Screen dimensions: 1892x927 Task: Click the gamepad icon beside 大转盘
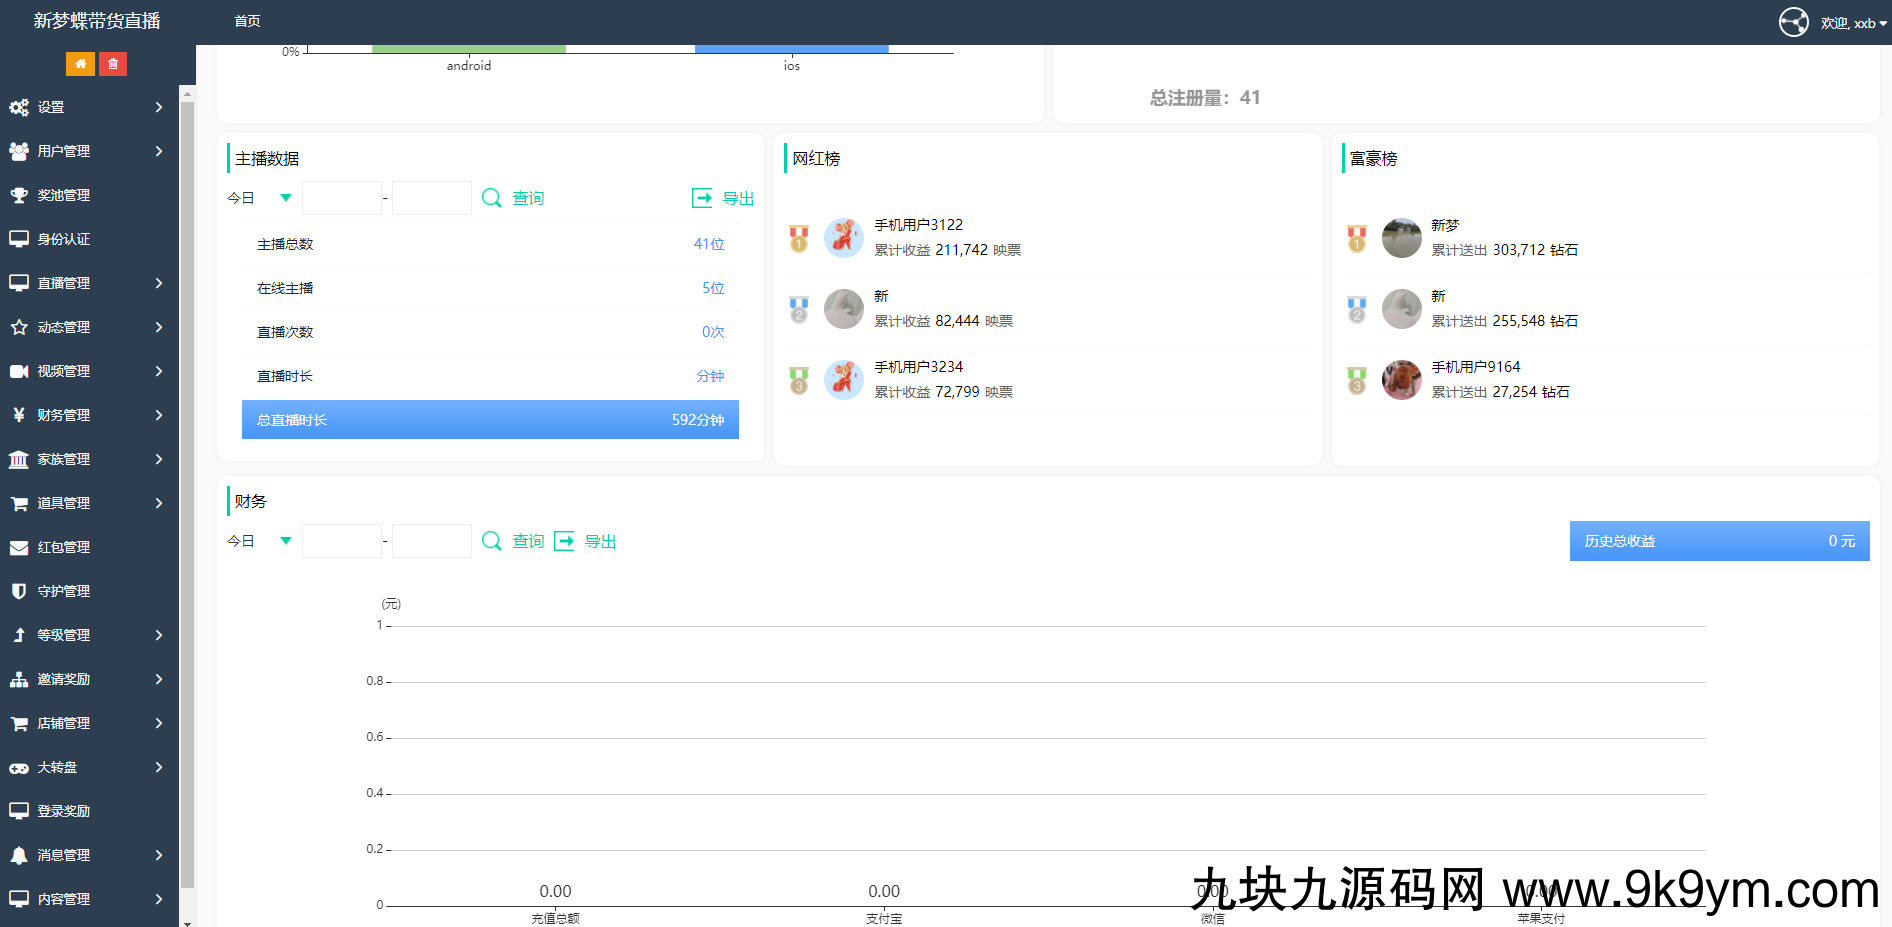[x=19, y=767]
